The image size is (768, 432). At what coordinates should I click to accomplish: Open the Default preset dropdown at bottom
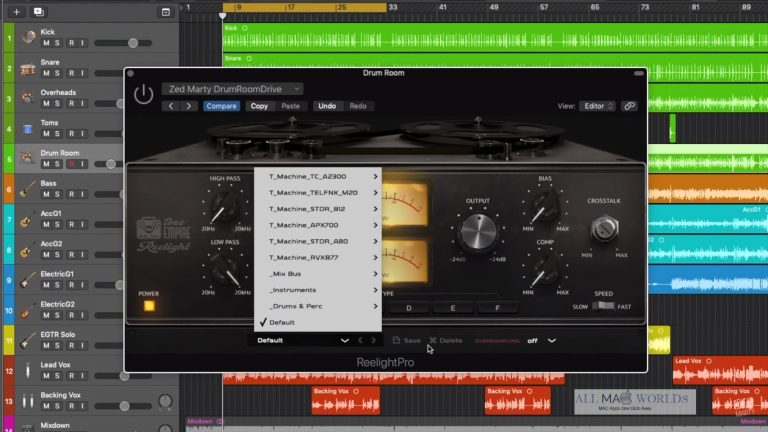point(302,340)
